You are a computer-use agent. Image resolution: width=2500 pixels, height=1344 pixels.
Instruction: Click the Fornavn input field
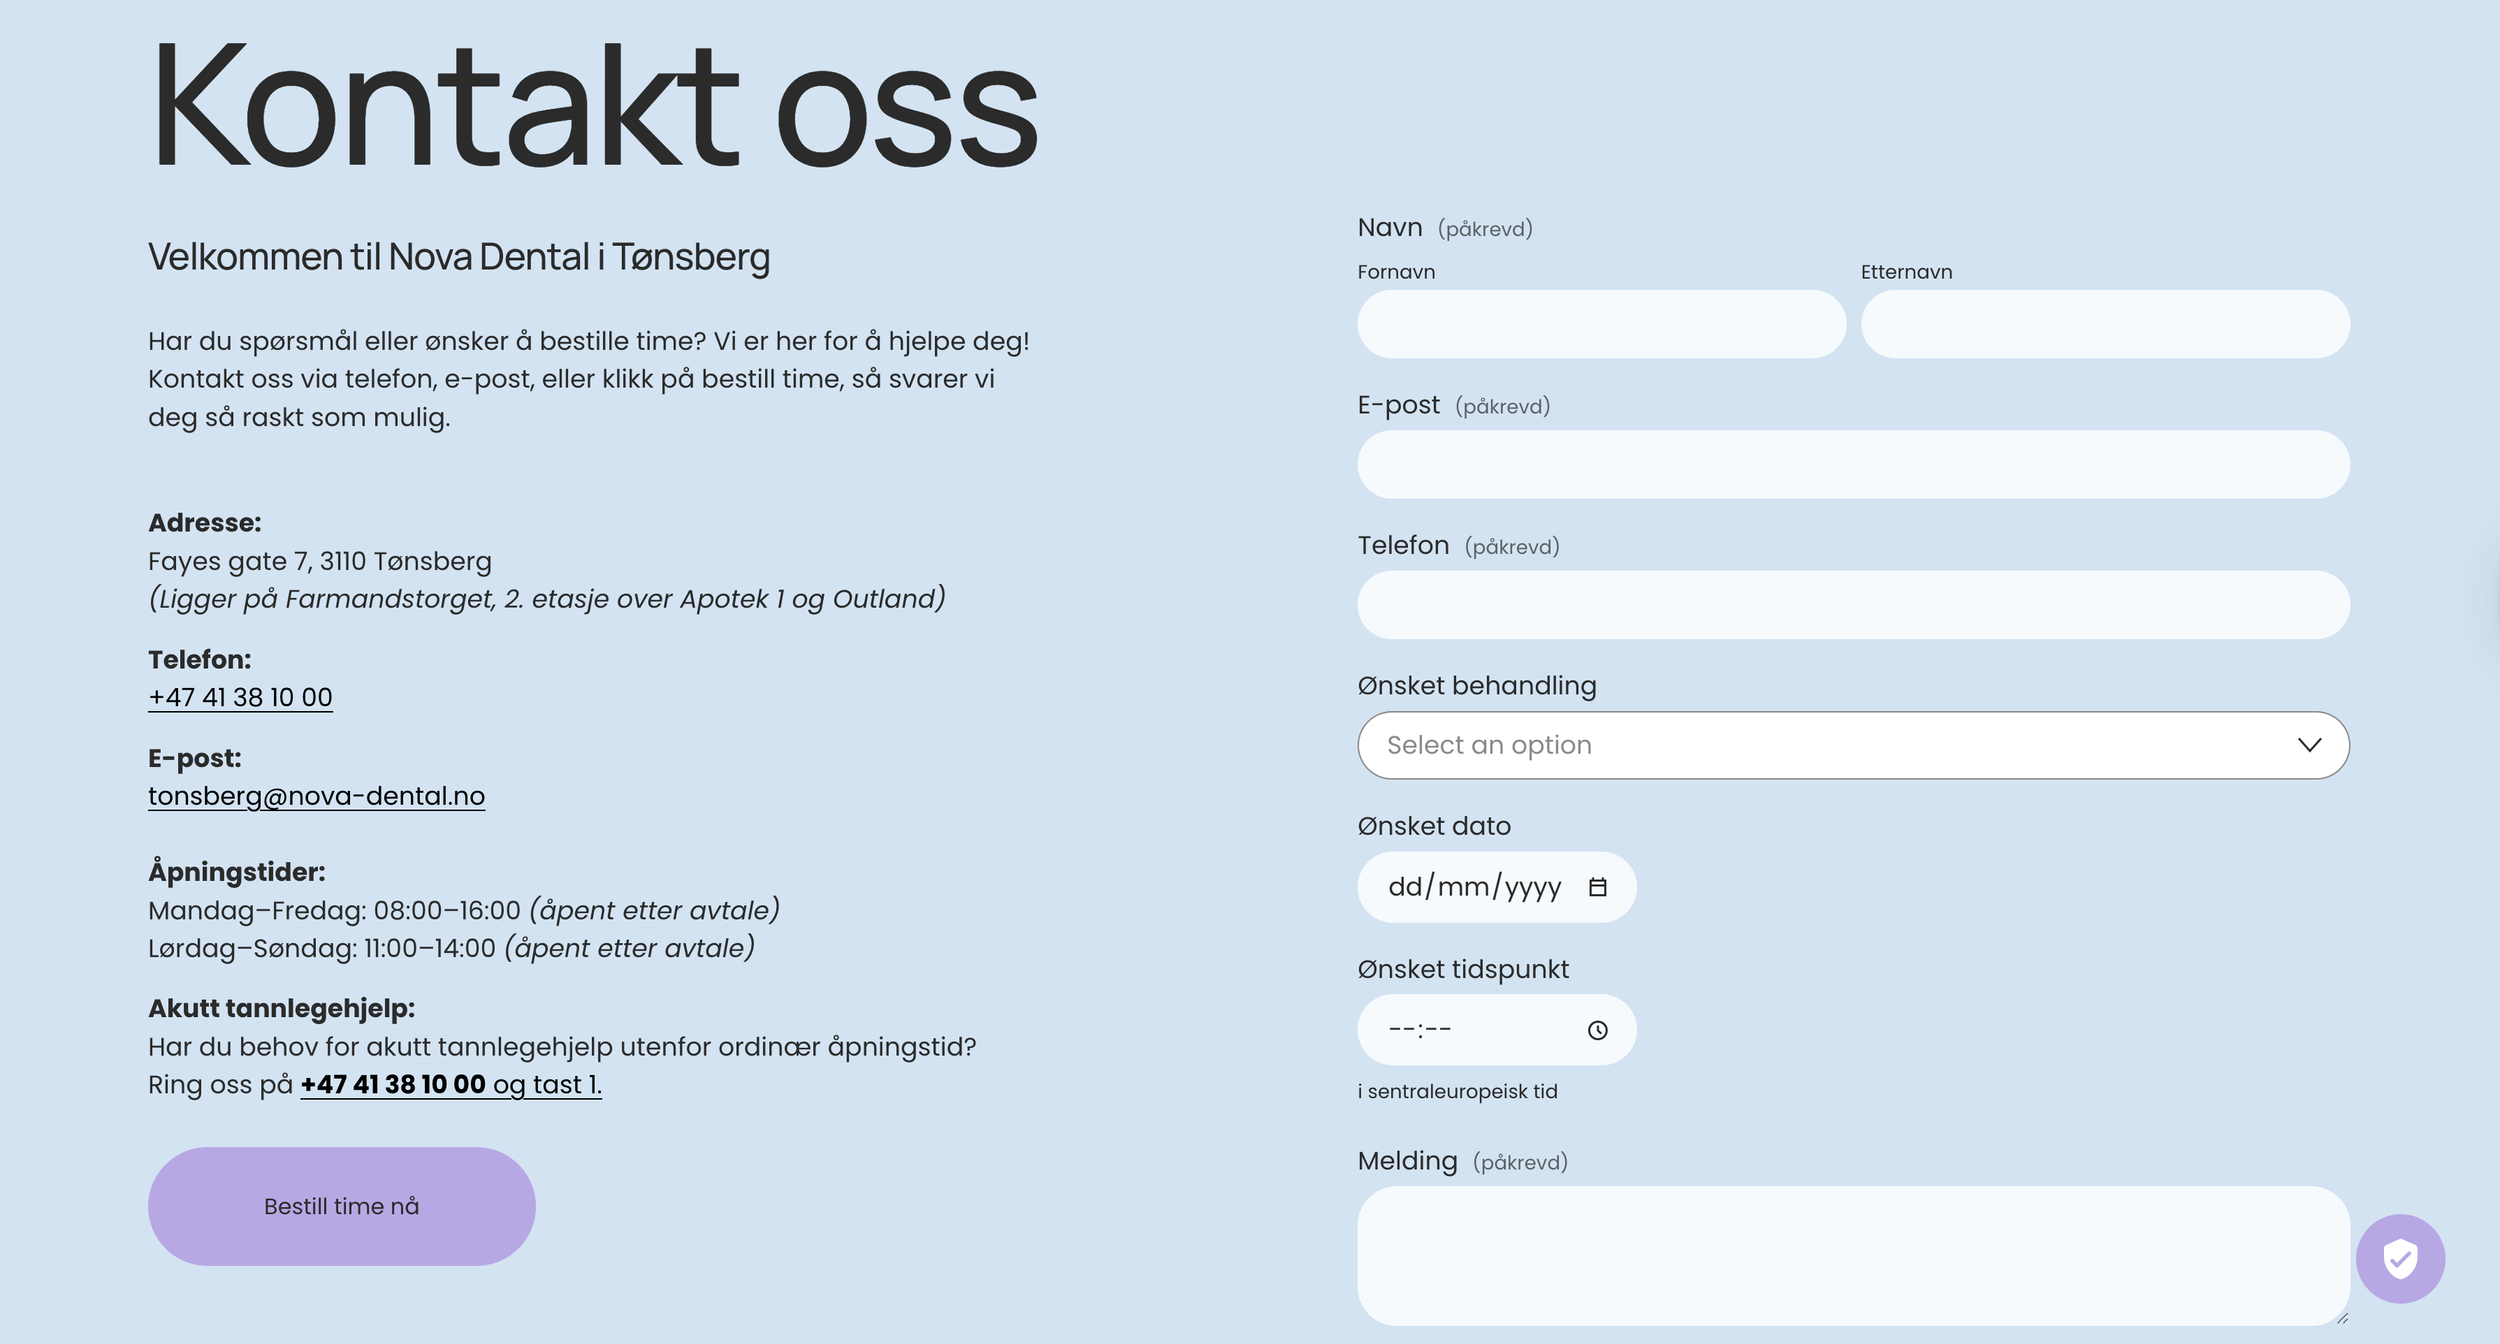tap(1600, 324)
